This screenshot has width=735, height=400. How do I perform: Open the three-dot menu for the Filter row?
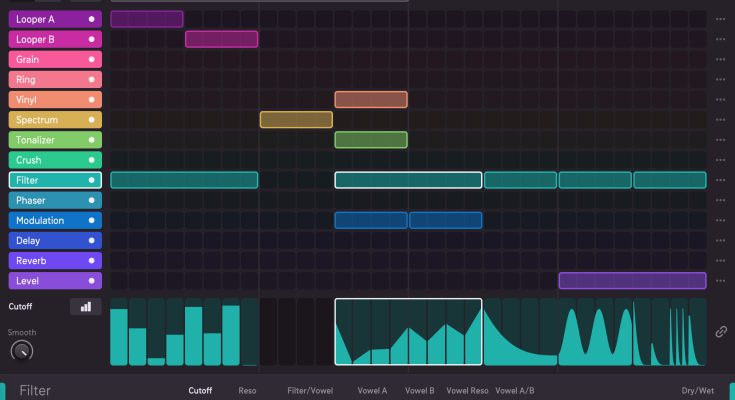[x=720, y=180]
